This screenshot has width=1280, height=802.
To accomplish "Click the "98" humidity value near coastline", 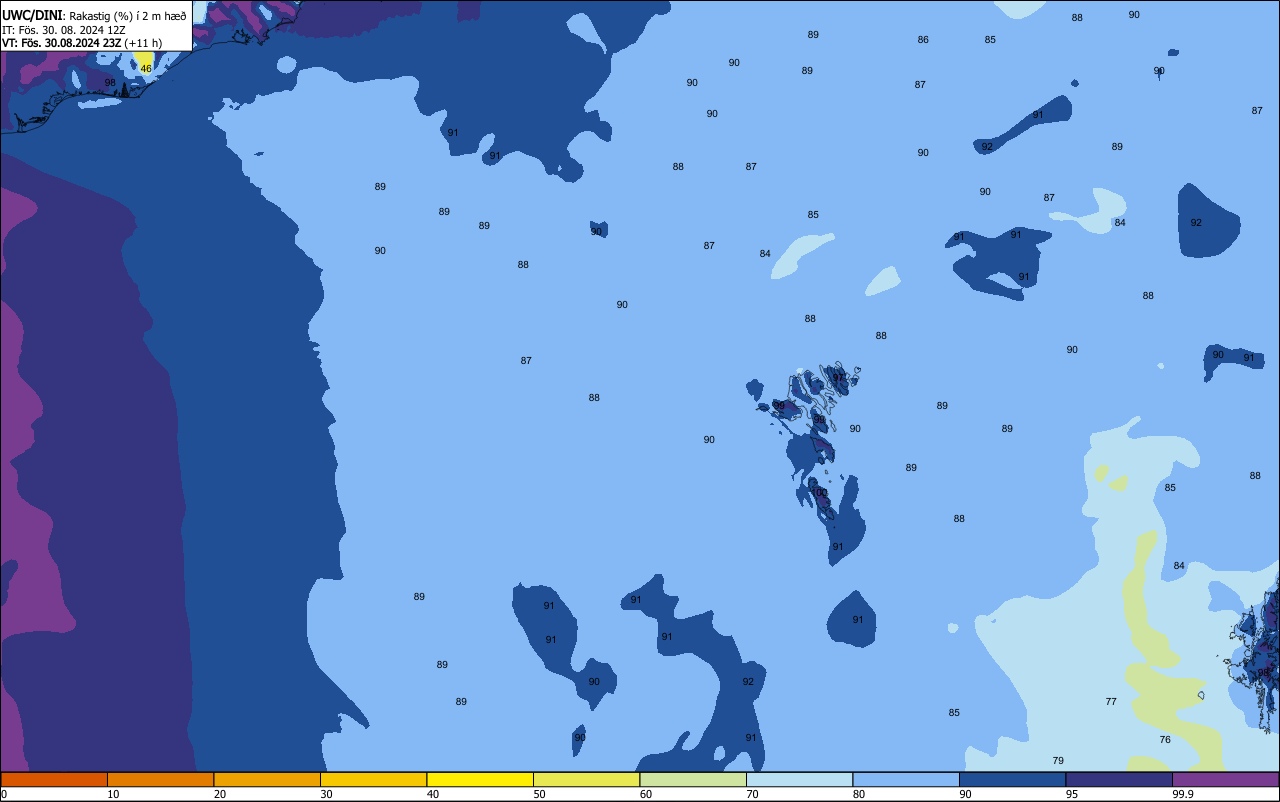I will point(110,82).
